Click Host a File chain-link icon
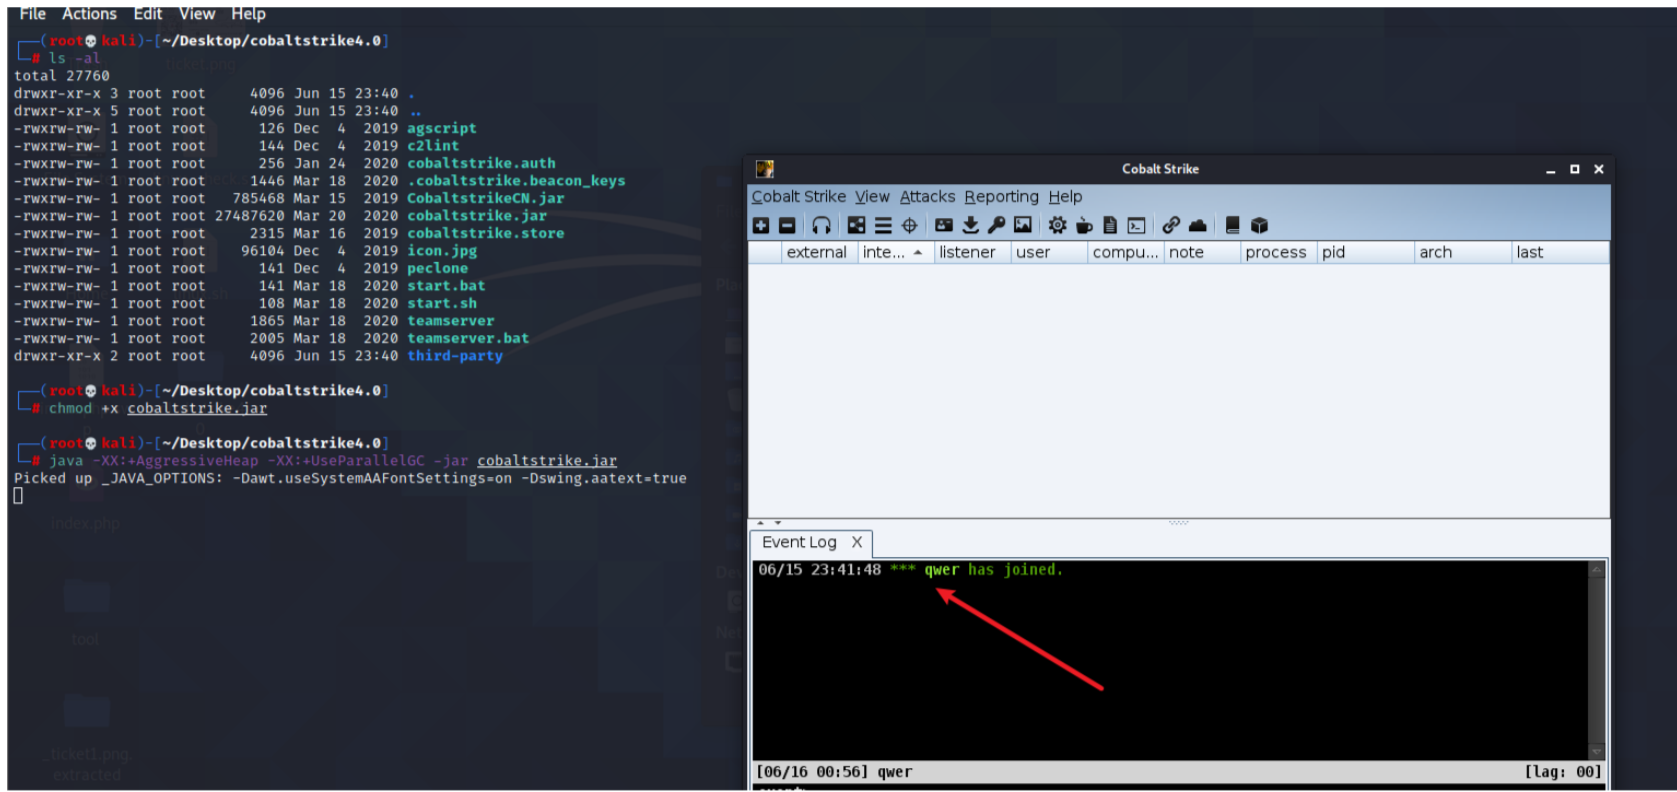Viewport: 1677px width, 792px height. pyautogui.click(x=1171, y=226)
